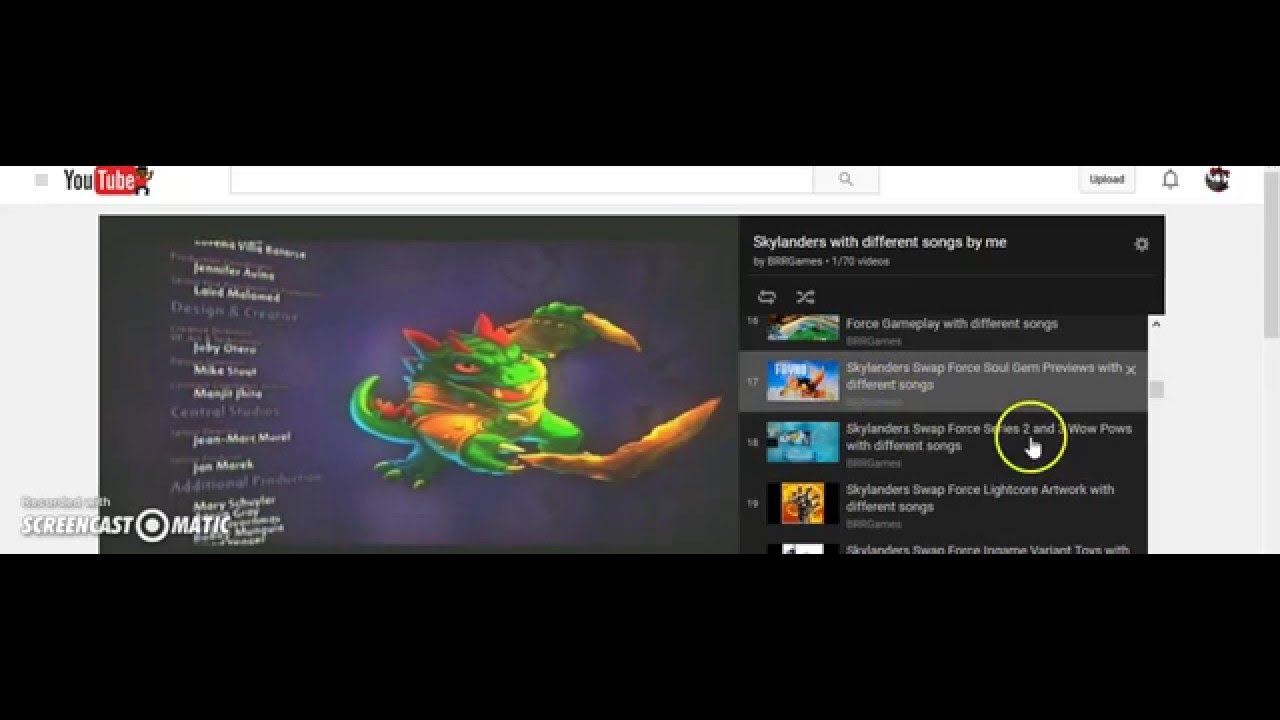Click thumbnail of Force Gameplay video

point(803,328)
